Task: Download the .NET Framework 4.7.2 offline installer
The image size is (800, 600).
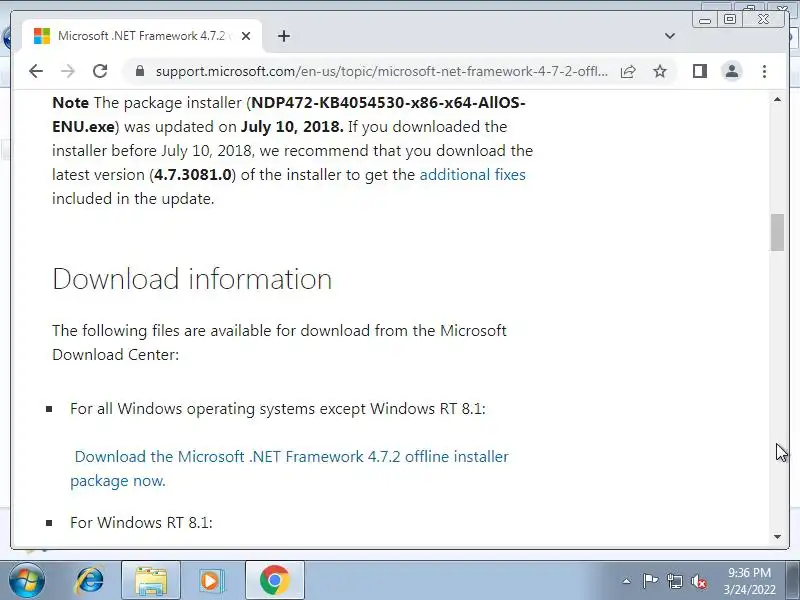Action: pos(289,468)
